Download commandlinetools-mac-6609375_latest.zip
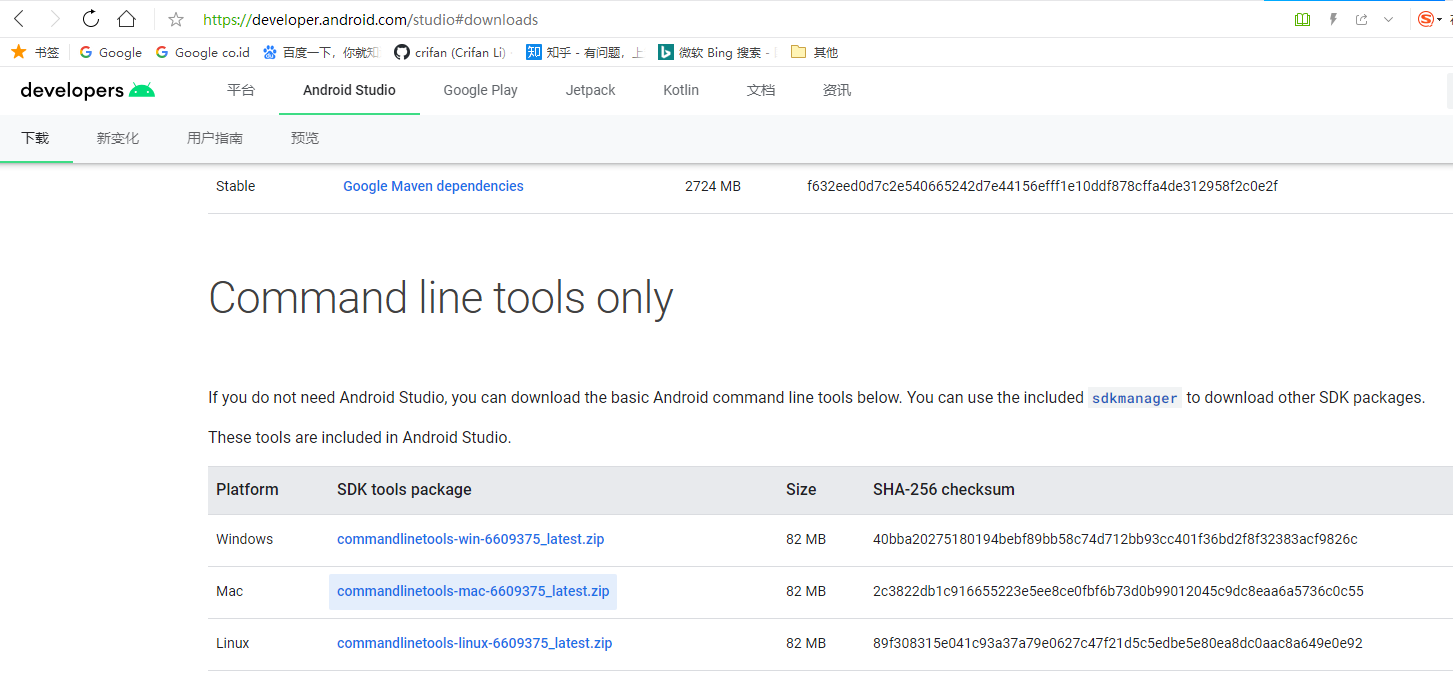Viewport: 1453px width, 678px height. point(473,591)
